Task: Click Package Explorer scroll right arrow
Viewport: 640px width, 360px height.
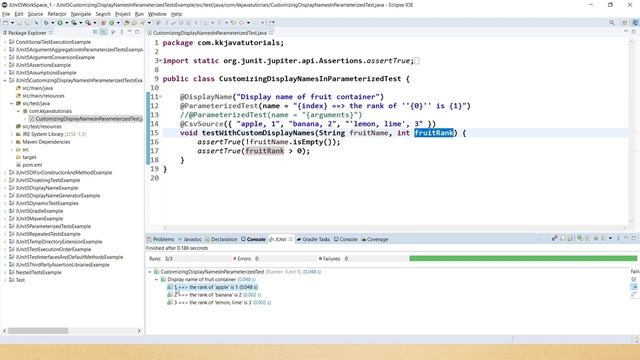Action: coord(139,331)
